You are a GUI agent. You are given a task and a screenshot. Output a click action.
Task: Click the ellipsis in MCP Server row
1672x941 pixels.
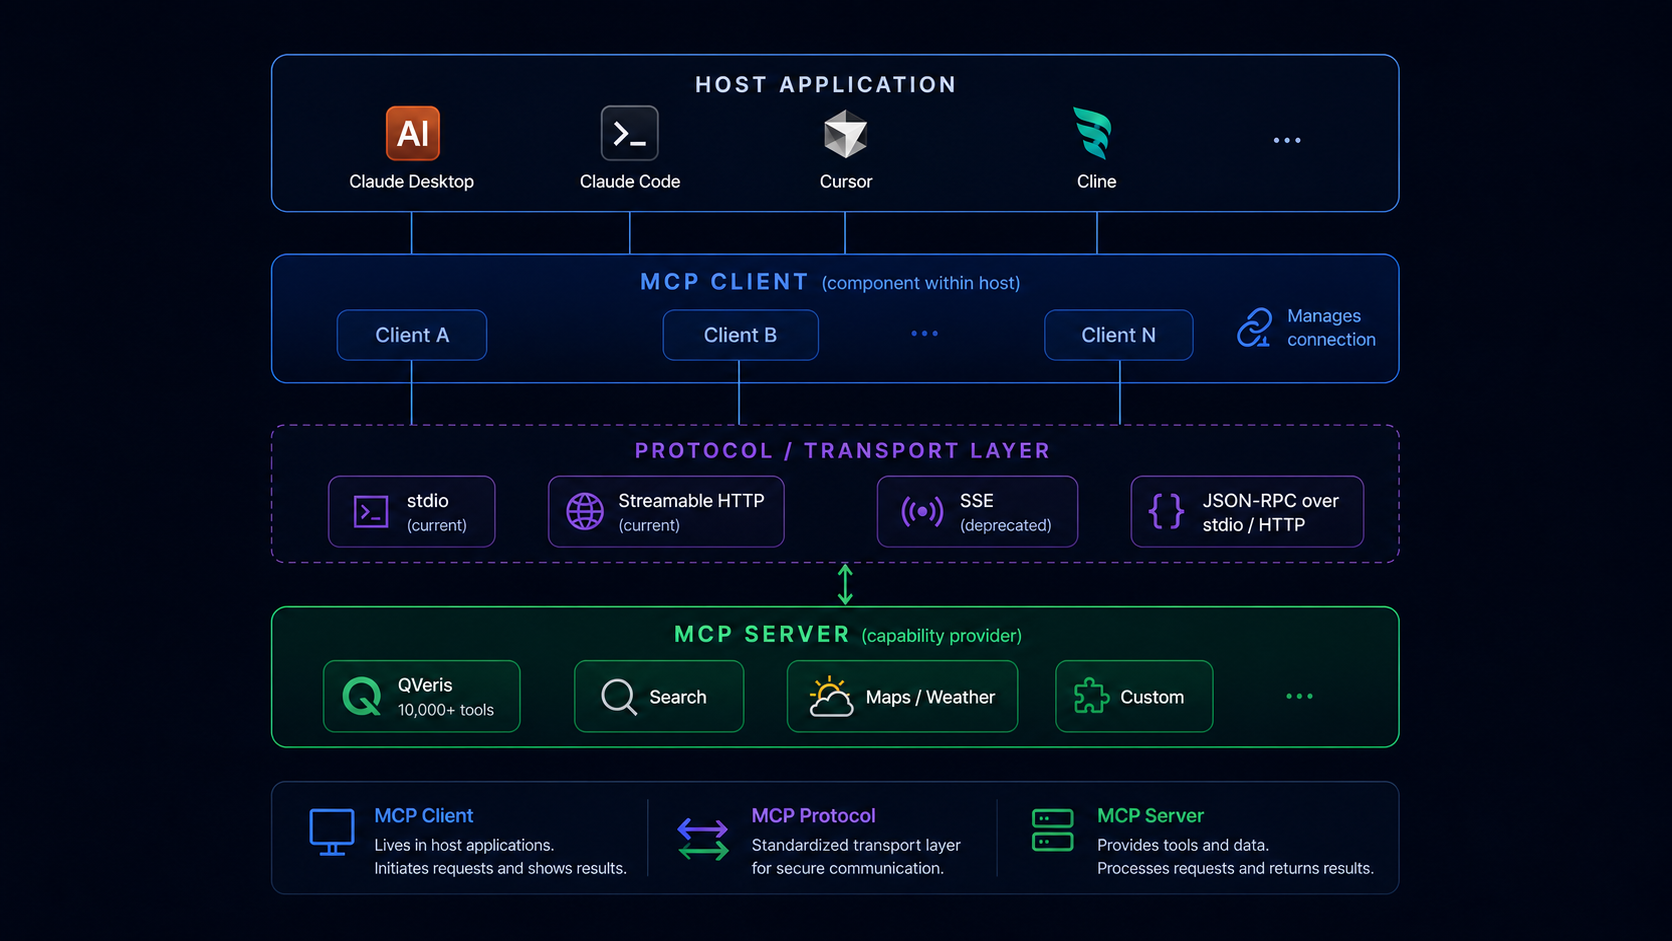pos(1299,696)
